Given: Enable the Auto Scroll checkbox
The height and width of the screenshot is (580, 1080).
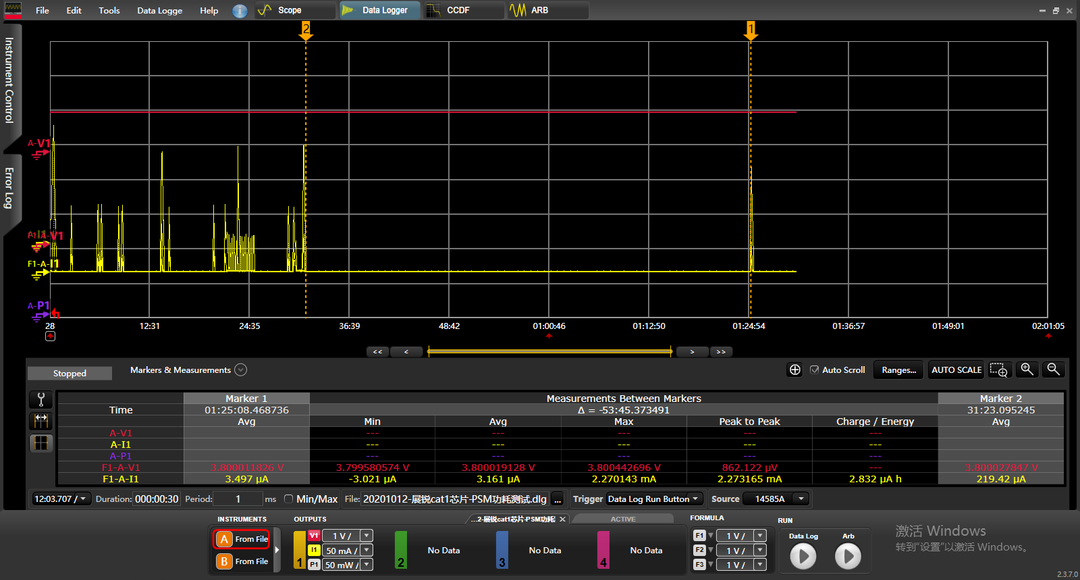Looking at the screenshot, I should (814, 370).
